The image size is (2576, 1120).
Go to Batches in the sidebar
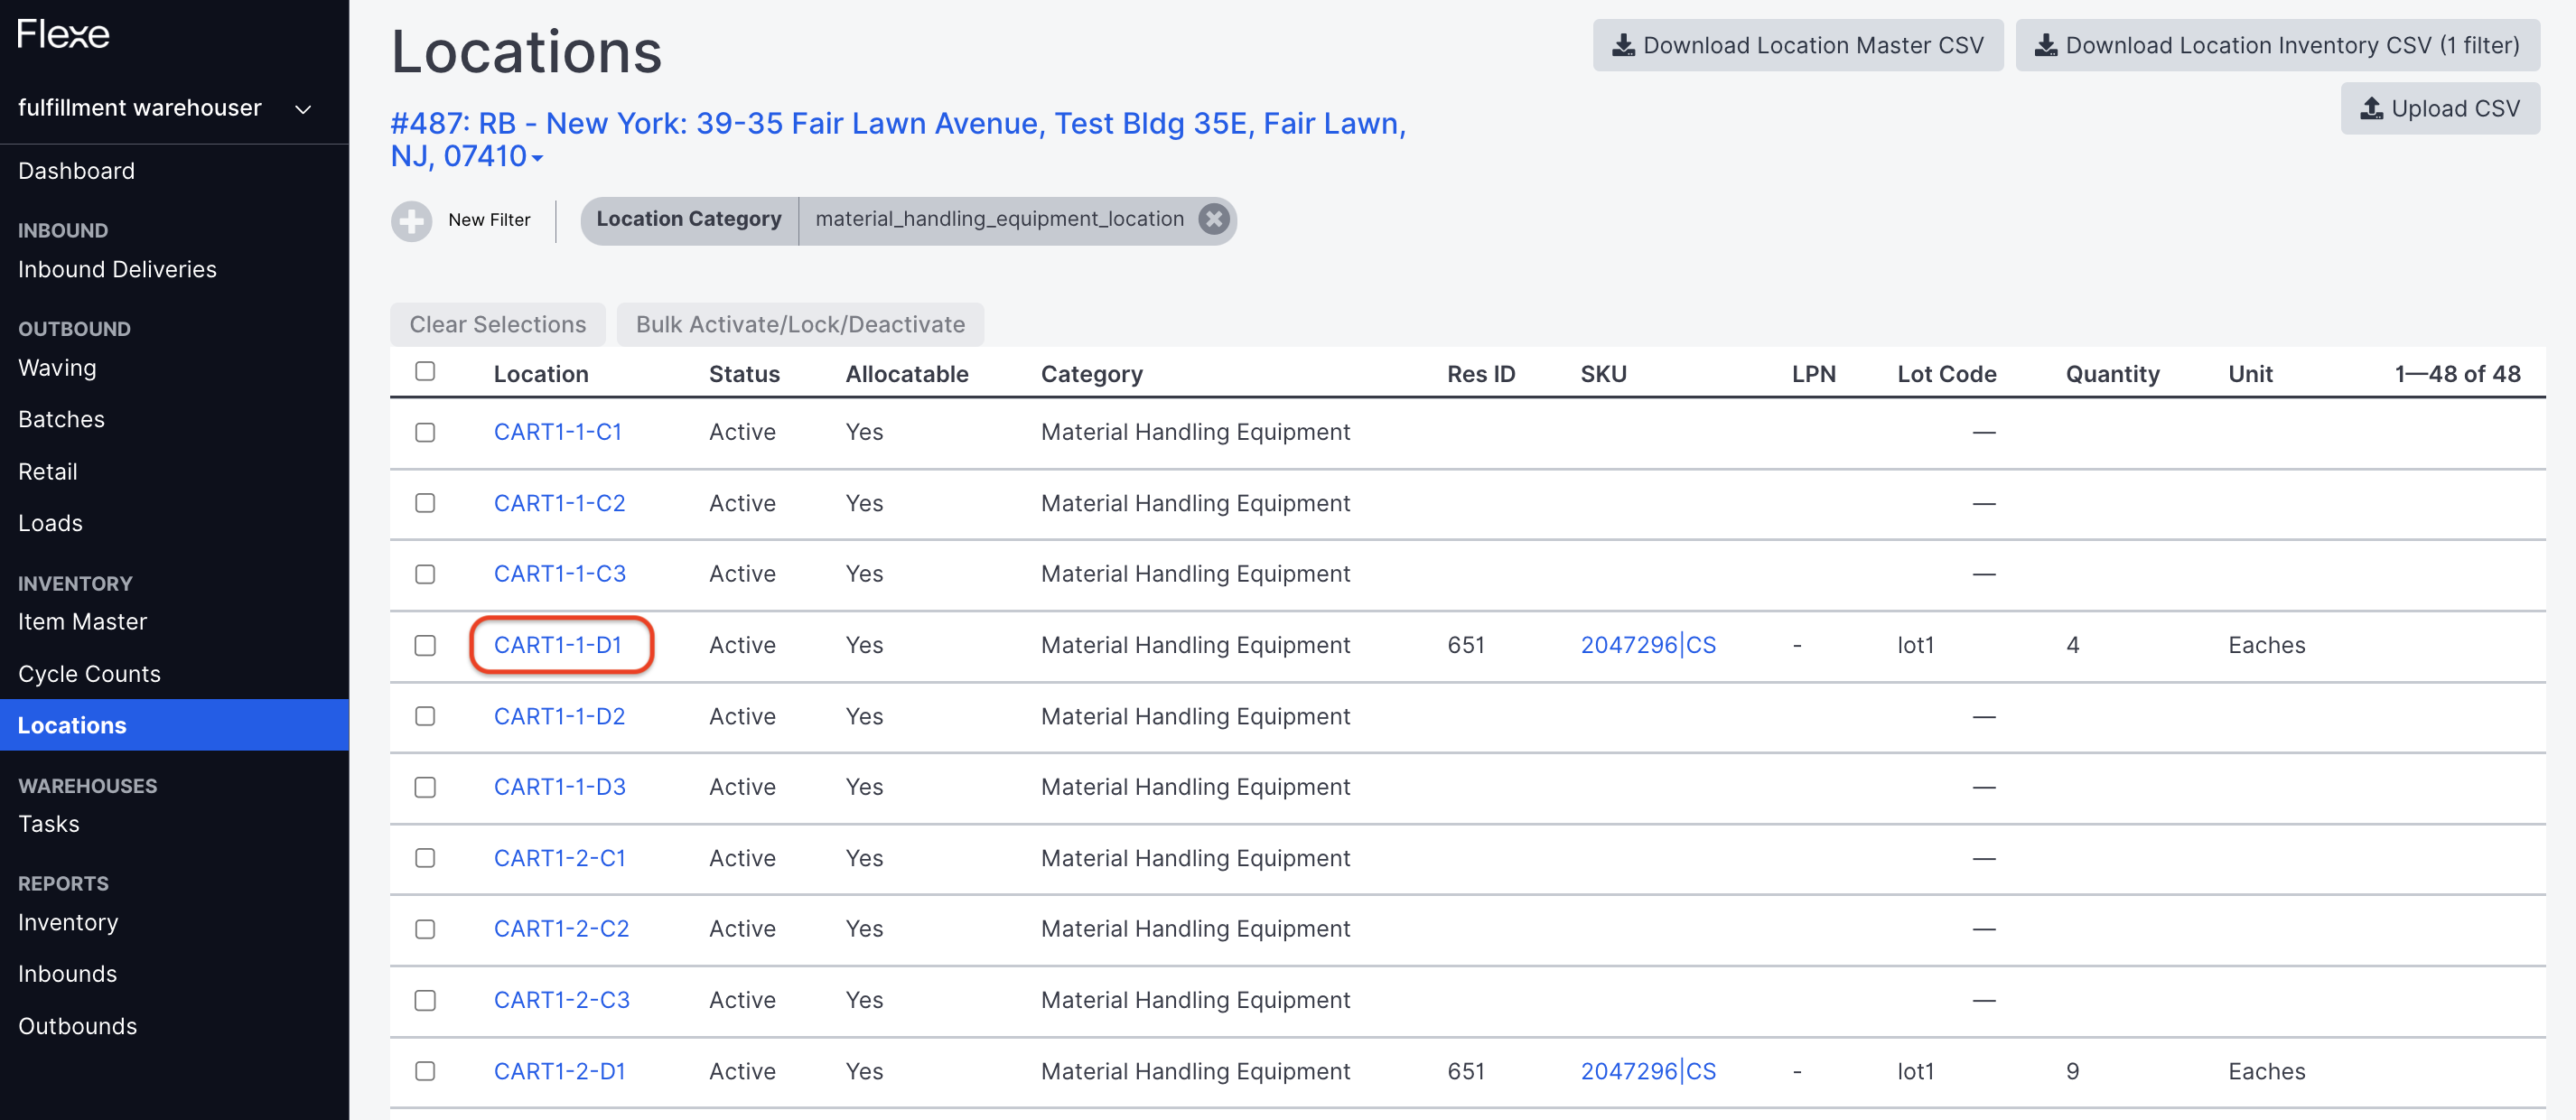coord(61,420)
